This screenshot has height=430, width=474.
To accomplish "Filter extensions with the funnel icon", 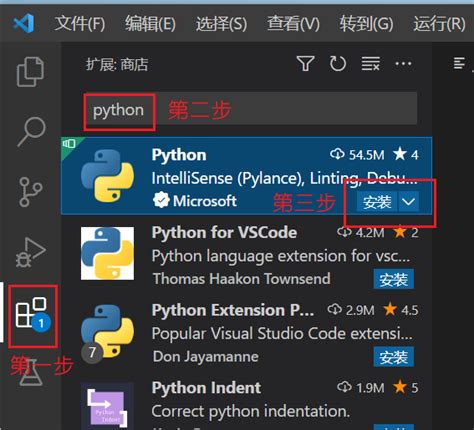I will click(x=305, y=63).
